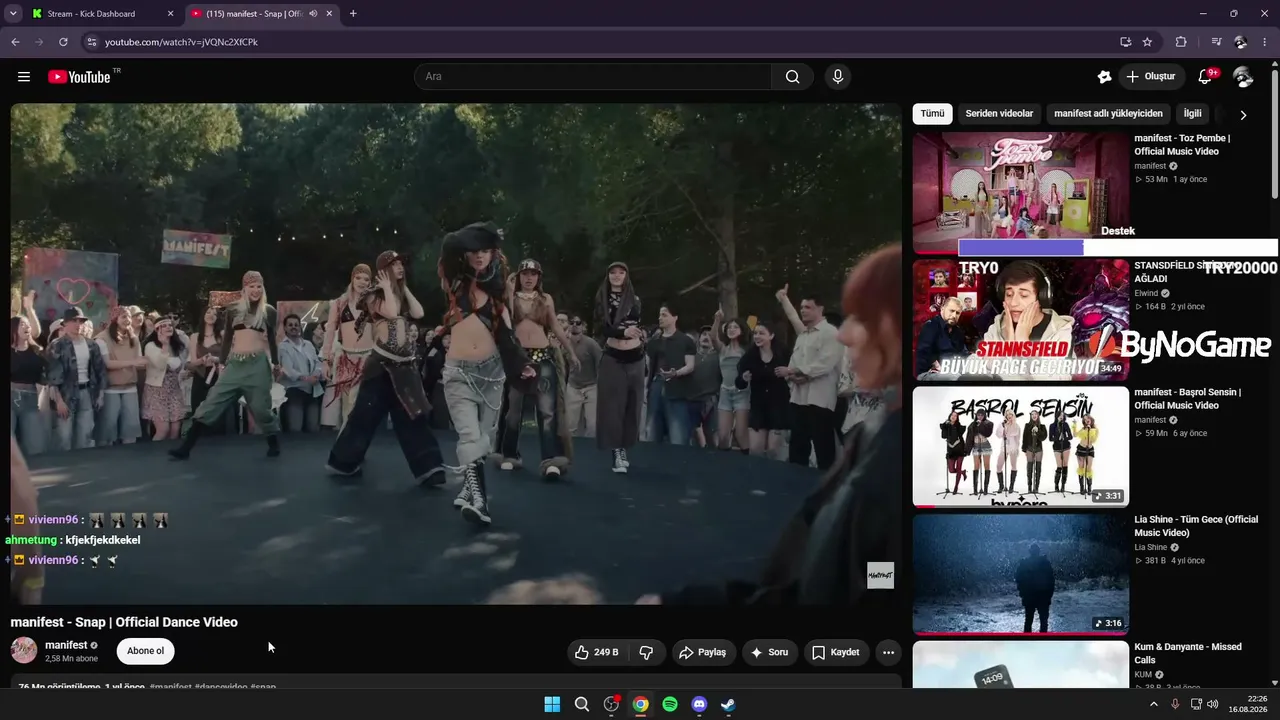Open the taskbar clock and date
The height and width of the screenshot is (720, 1280).
coord(1248,704)
